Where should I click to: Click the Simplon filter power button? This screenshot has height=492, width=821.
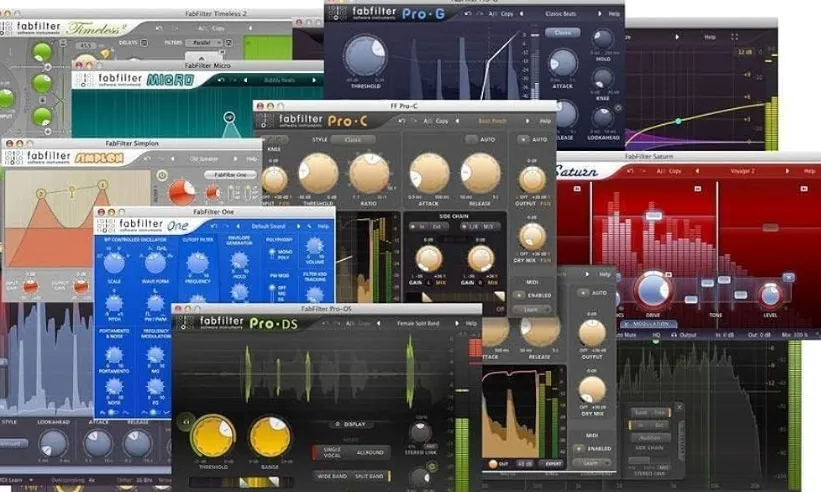coord(161,175)
